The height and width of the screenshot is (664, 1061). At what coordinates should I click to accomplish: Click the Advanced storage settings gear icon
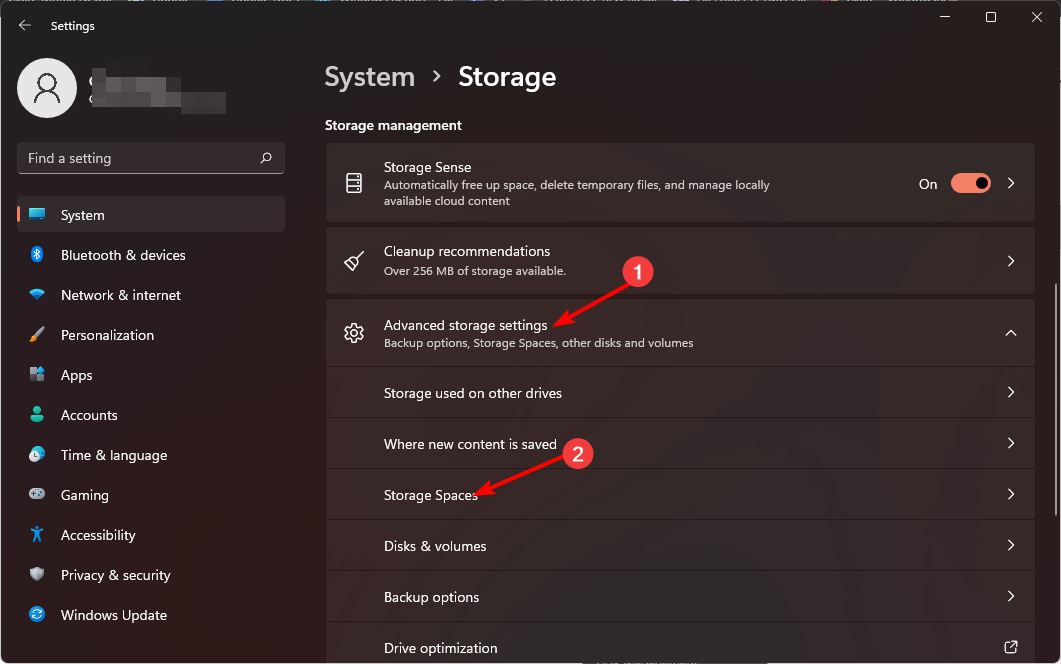coord(354,333)
